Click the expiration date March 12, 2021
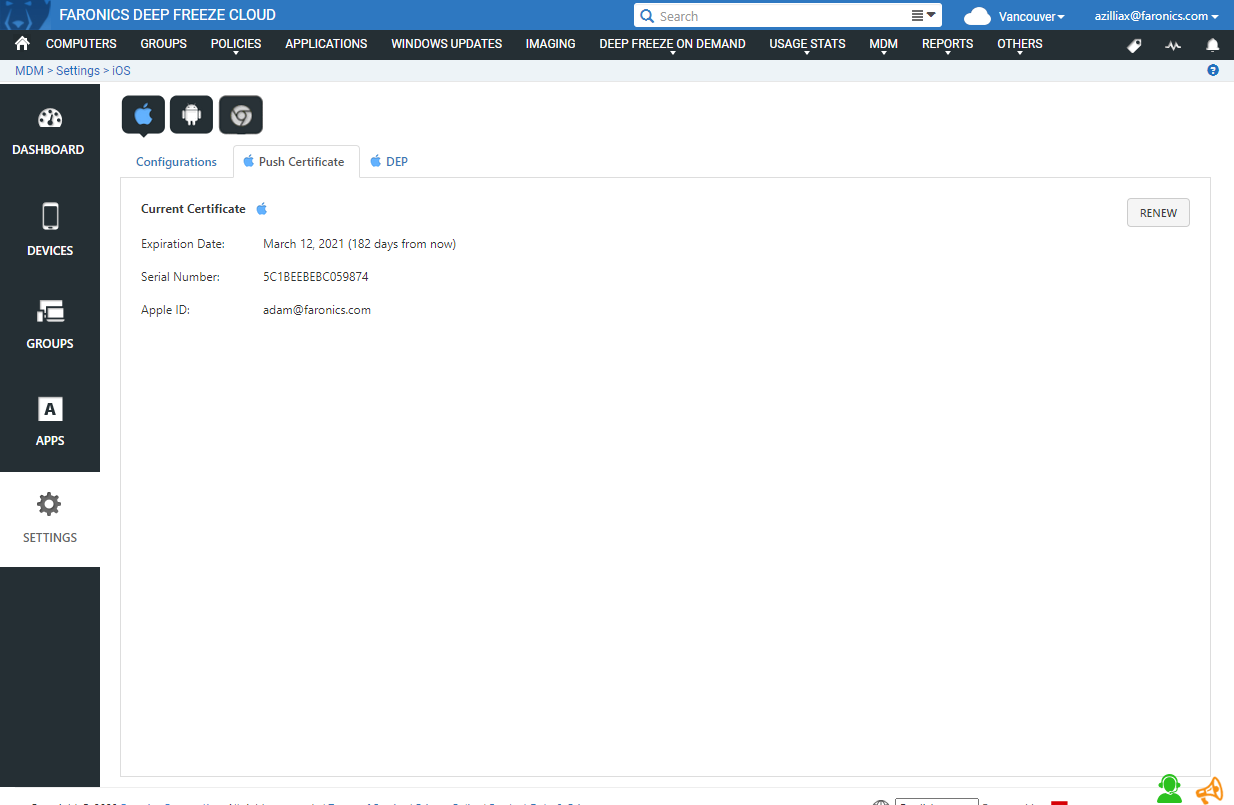The image size is (1234, 805). tap(304, 244)
